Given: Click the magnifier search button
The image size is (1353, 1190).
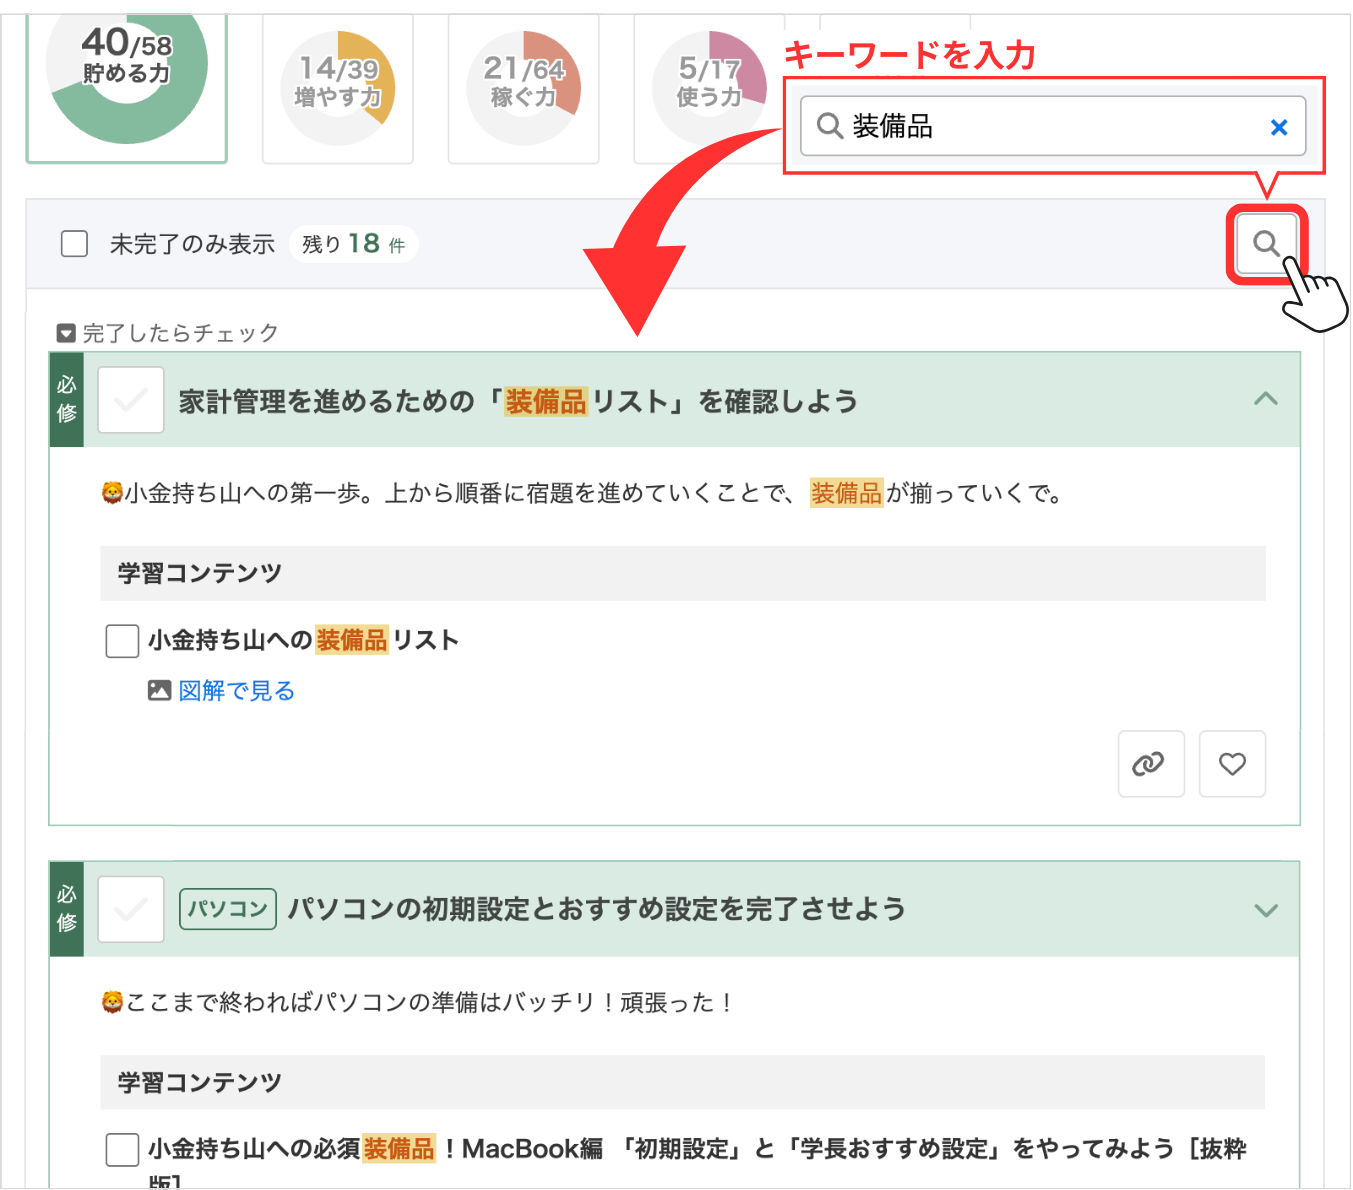Looking at the screenshot, I should tap(1265, 244).
